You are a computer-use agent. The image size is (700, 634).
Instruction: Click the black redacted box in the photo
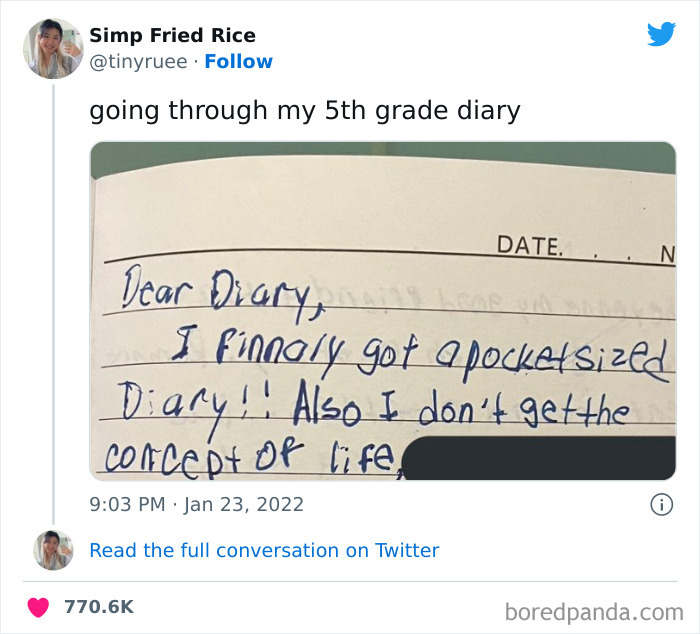pyautogui.click(x=540, y=458)
